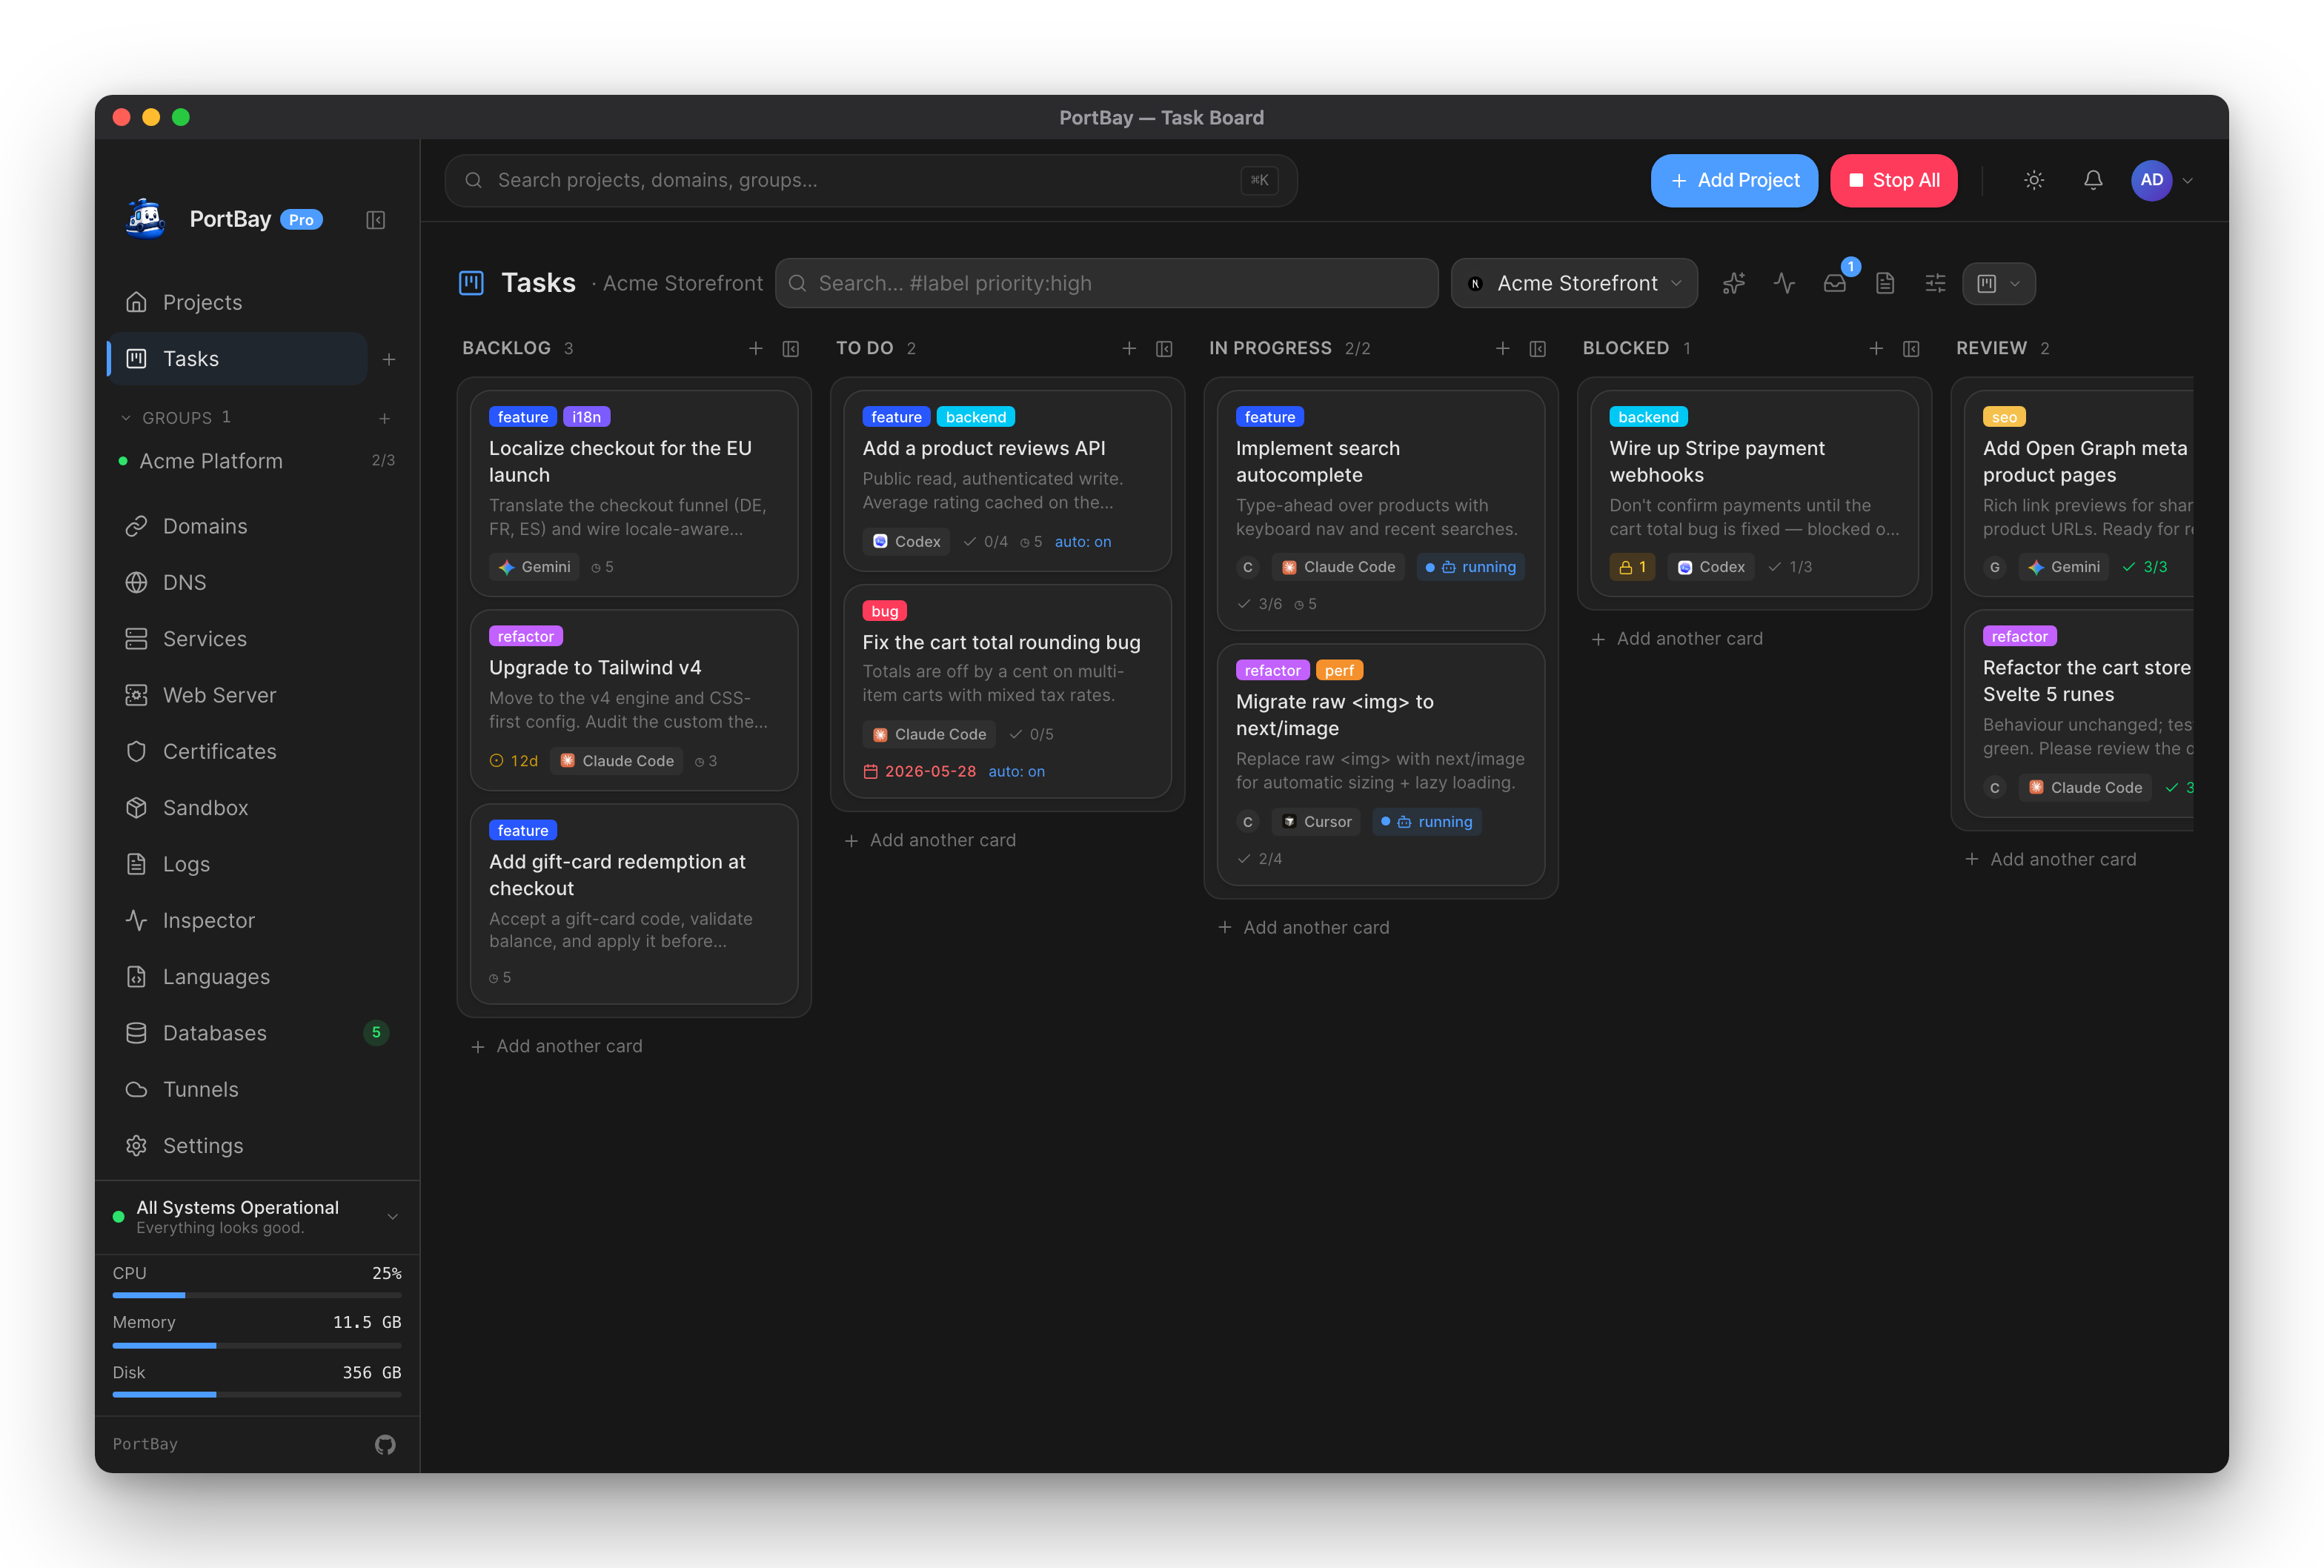The height and width of the screenshot is (1568, 2324).
Task: Open Languages file icon
Action: (x=137, y=977)
